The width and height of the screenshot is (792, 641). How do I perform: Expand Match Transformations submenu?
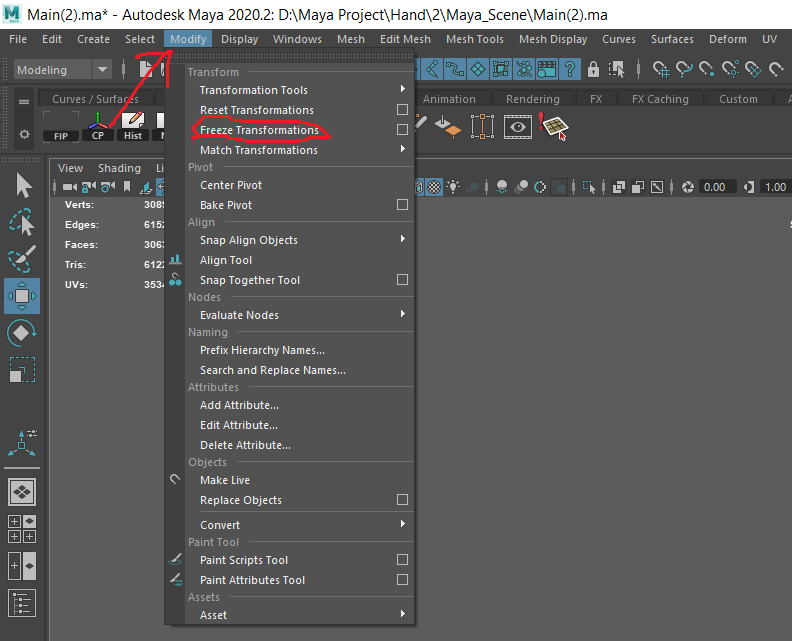click(403, 150)
